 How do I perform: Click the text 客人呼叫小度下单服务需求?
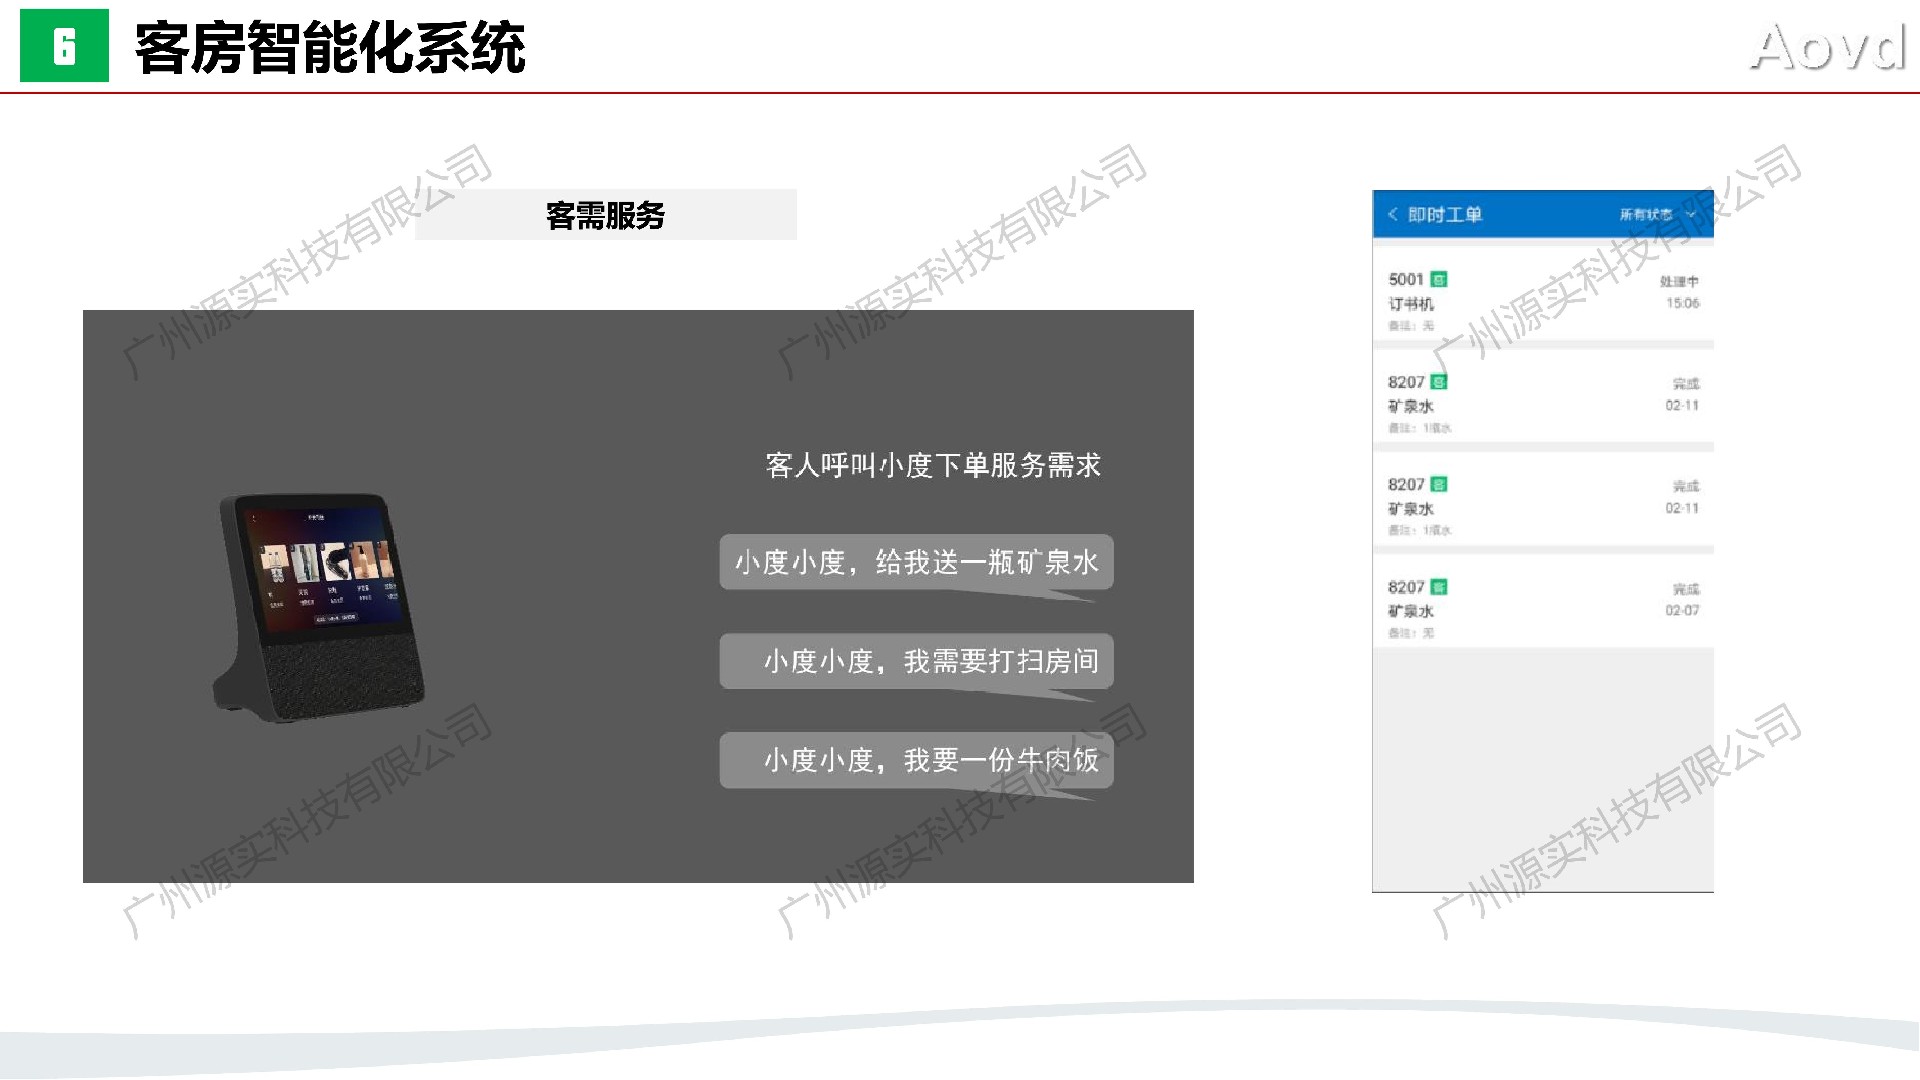pos(933,465)
